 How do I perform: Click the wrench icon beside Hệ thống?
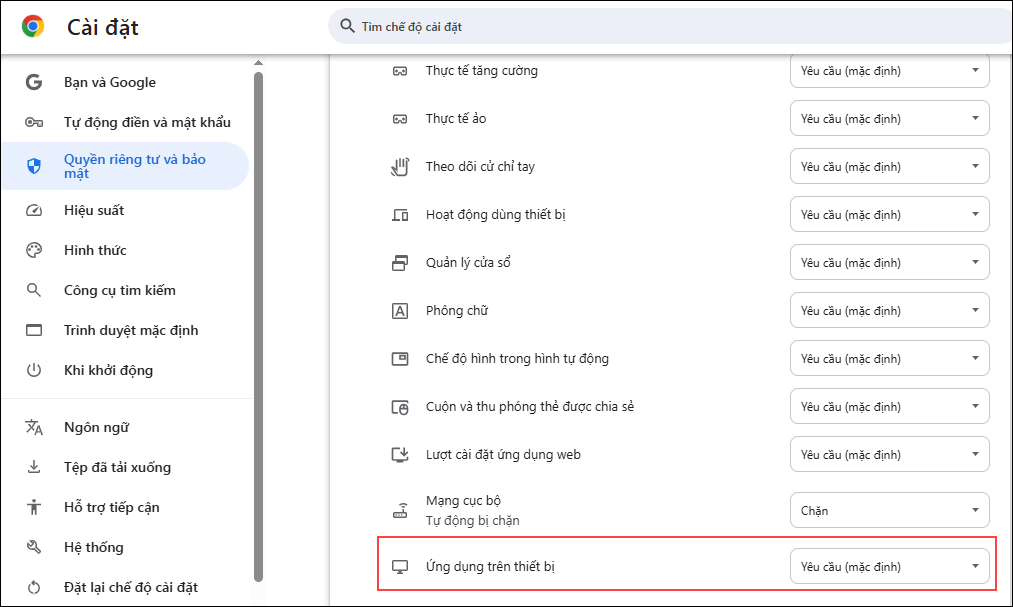(34, 547)
